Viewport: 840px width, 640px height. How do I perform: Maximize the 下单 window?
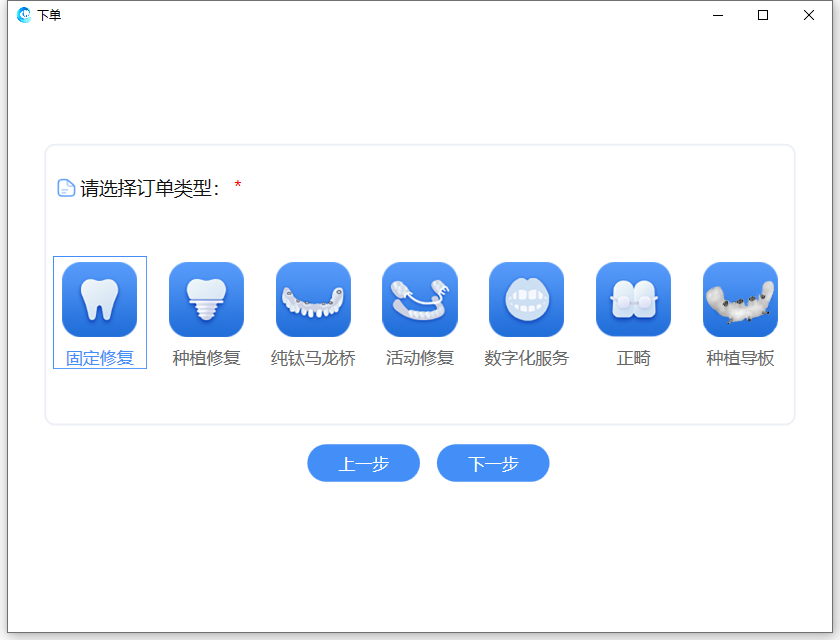pos(763,15)
